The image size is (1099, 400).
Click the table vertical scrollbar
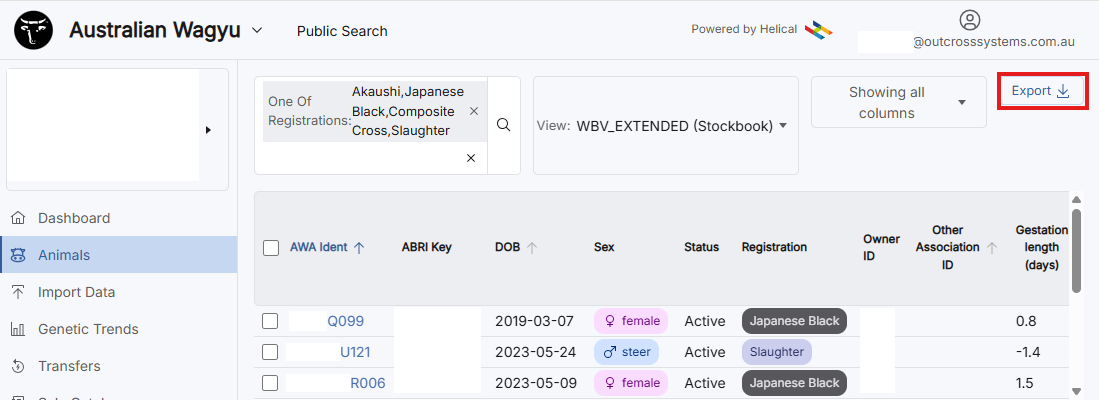pyautogui.click(x=1076, y=250)
